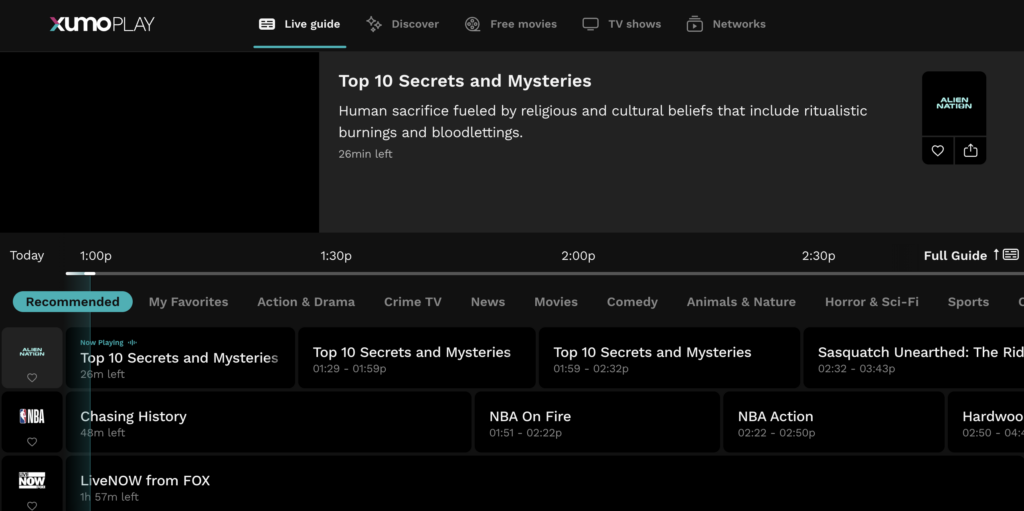Click the 2:00p time marker

578,256
